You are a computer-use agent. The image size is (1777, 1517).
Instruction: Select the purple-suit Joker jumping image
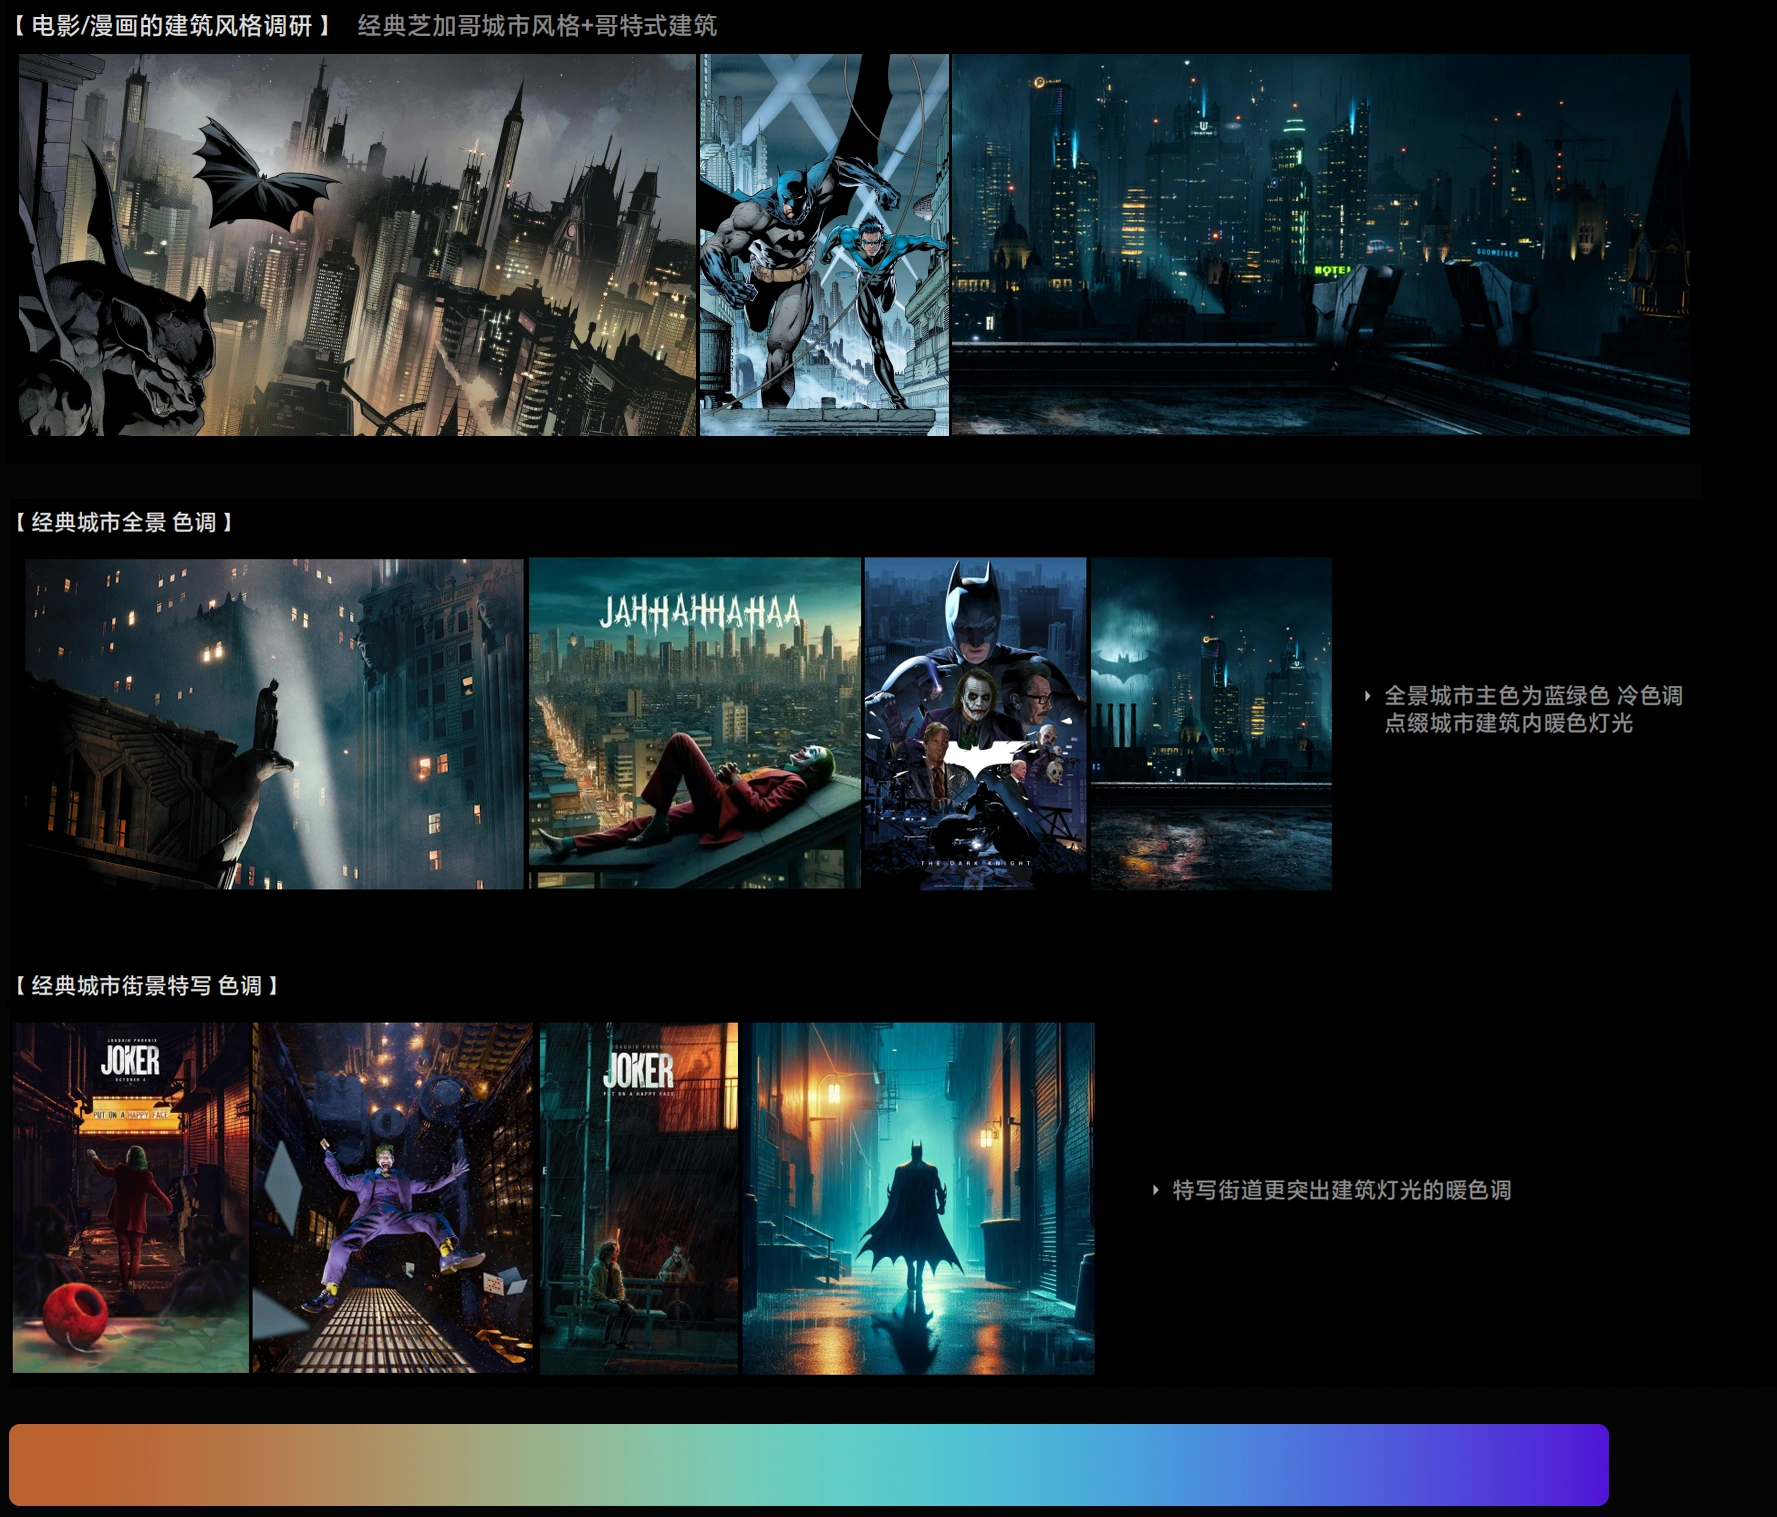(393, 1197)
